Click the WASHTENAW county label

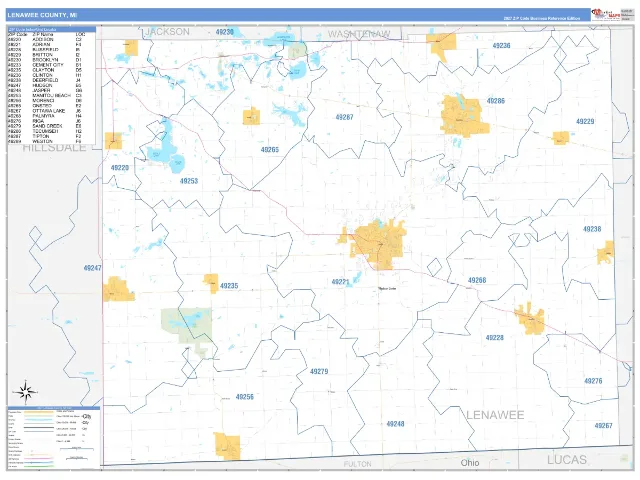click(x=359, y=34)
